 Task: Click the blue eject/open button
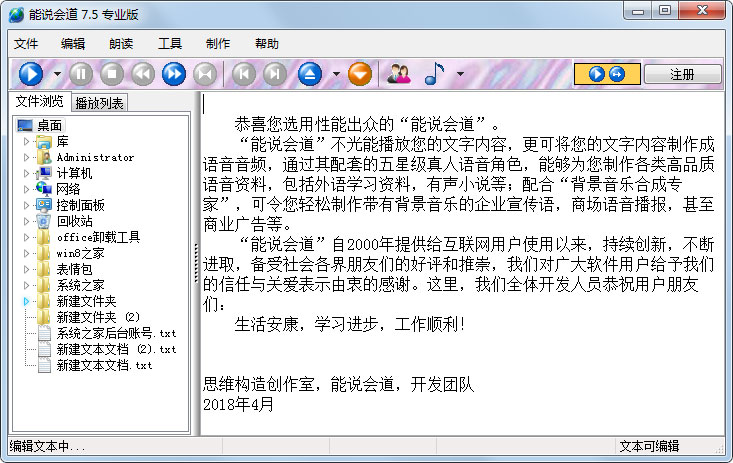[310, 74]
